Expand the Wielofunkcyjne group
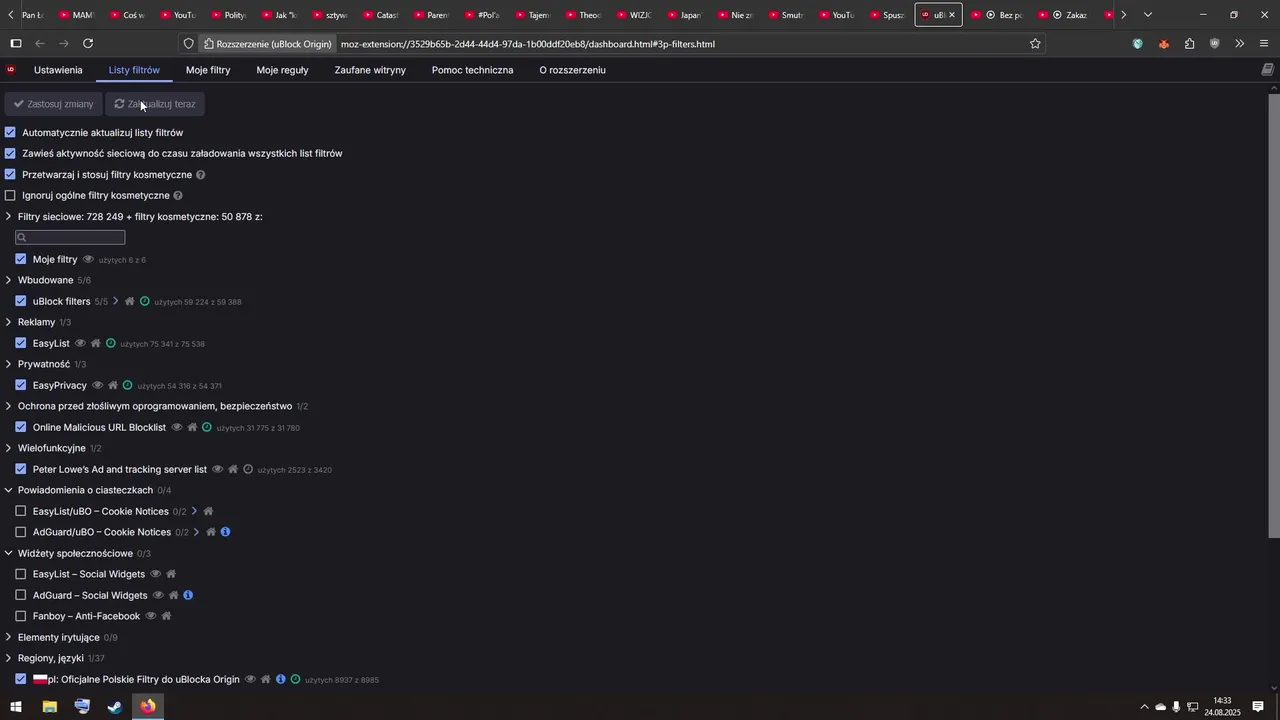This screenshot has width=1280, height=720. click(x=9, y=448)
